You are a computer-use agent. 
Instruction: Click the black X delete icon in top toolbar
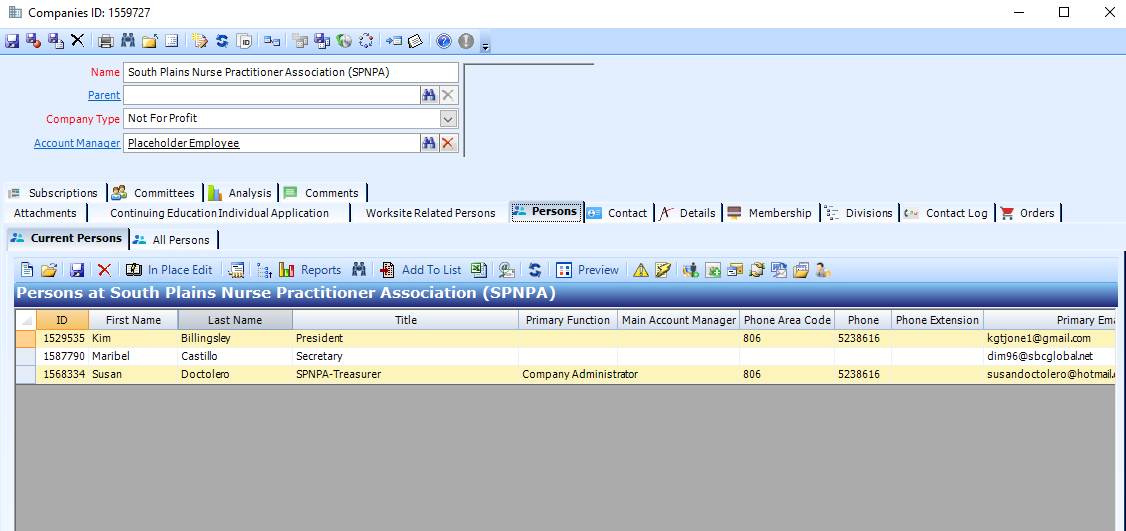(77, 41)
